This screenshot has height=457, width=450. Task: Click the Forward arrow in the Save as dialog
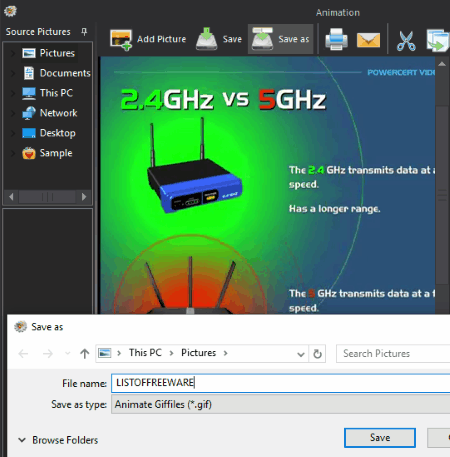tap(48, 353)
